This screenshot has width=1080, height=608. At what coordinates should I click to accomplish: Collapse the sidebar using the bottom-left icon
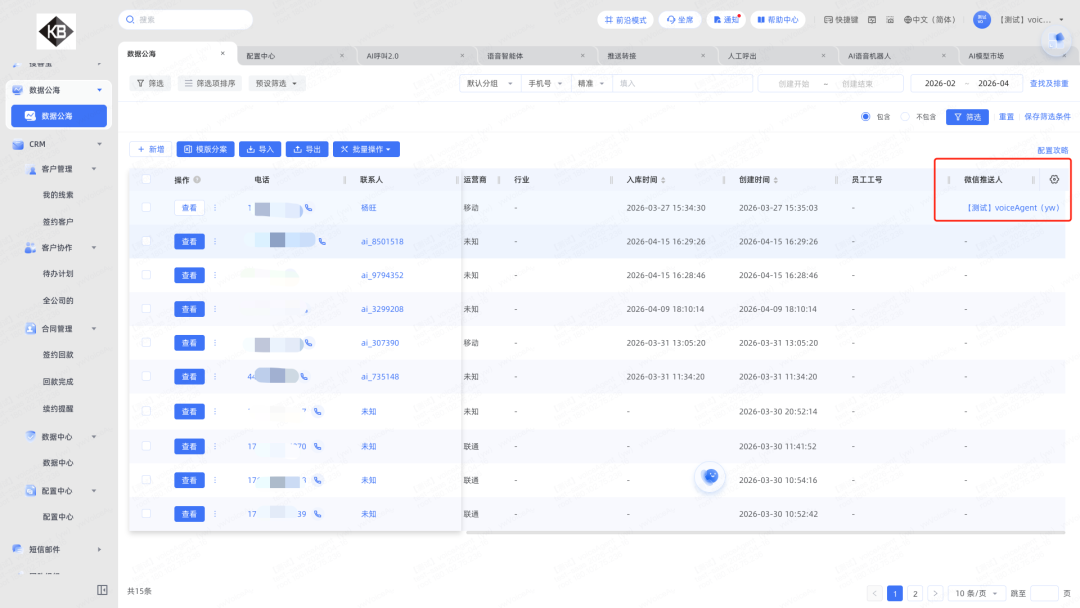pyautogui.click(x=102, y=590)
